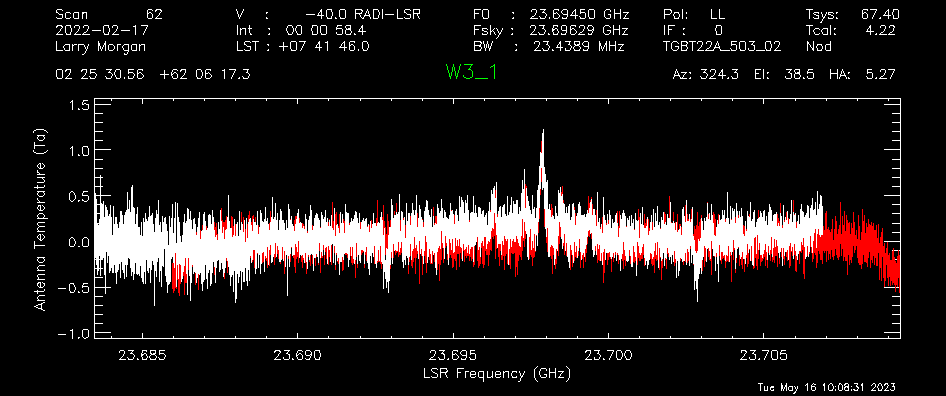Click y-axis tick label 0.0
The height and width of the screenshot is (396, 946).
click(x=78, y=242)
